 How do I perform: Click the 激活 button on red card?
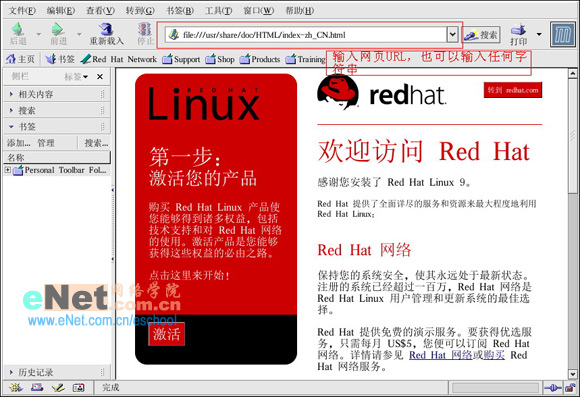click(166, 334)
